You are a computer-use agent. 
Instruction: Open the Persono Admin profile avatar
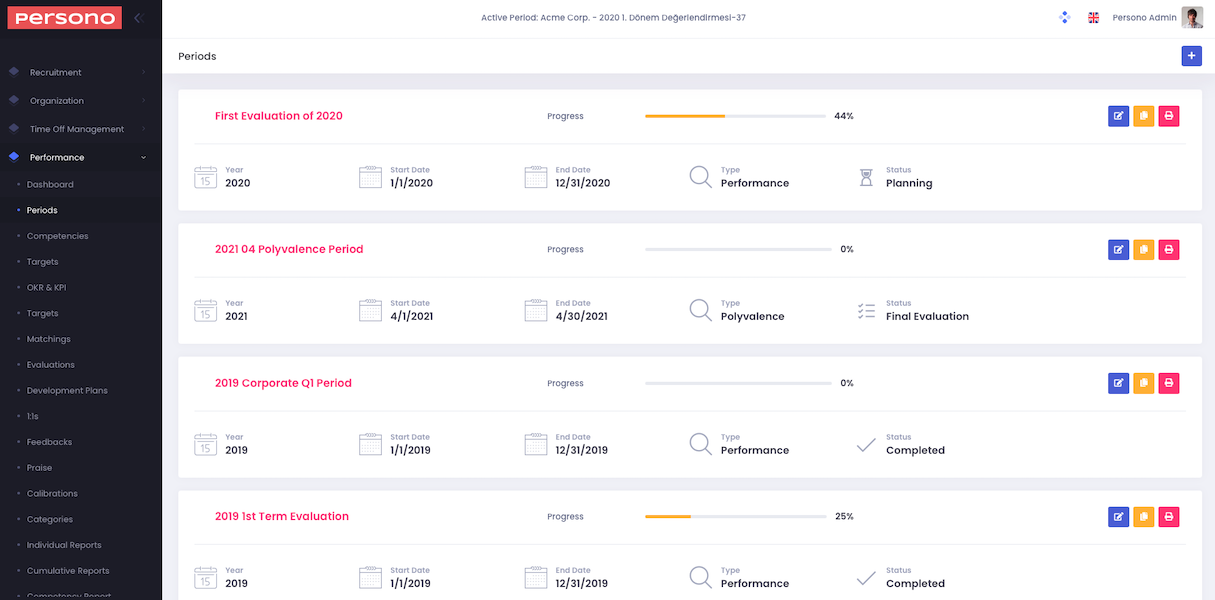point(1192,17)
